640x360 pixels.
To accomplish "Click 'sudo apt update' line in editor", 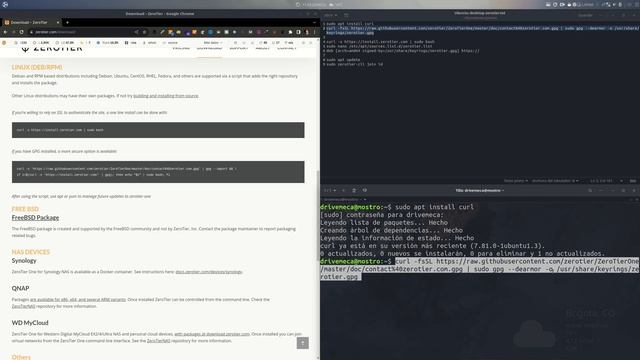I will [343, 60].
